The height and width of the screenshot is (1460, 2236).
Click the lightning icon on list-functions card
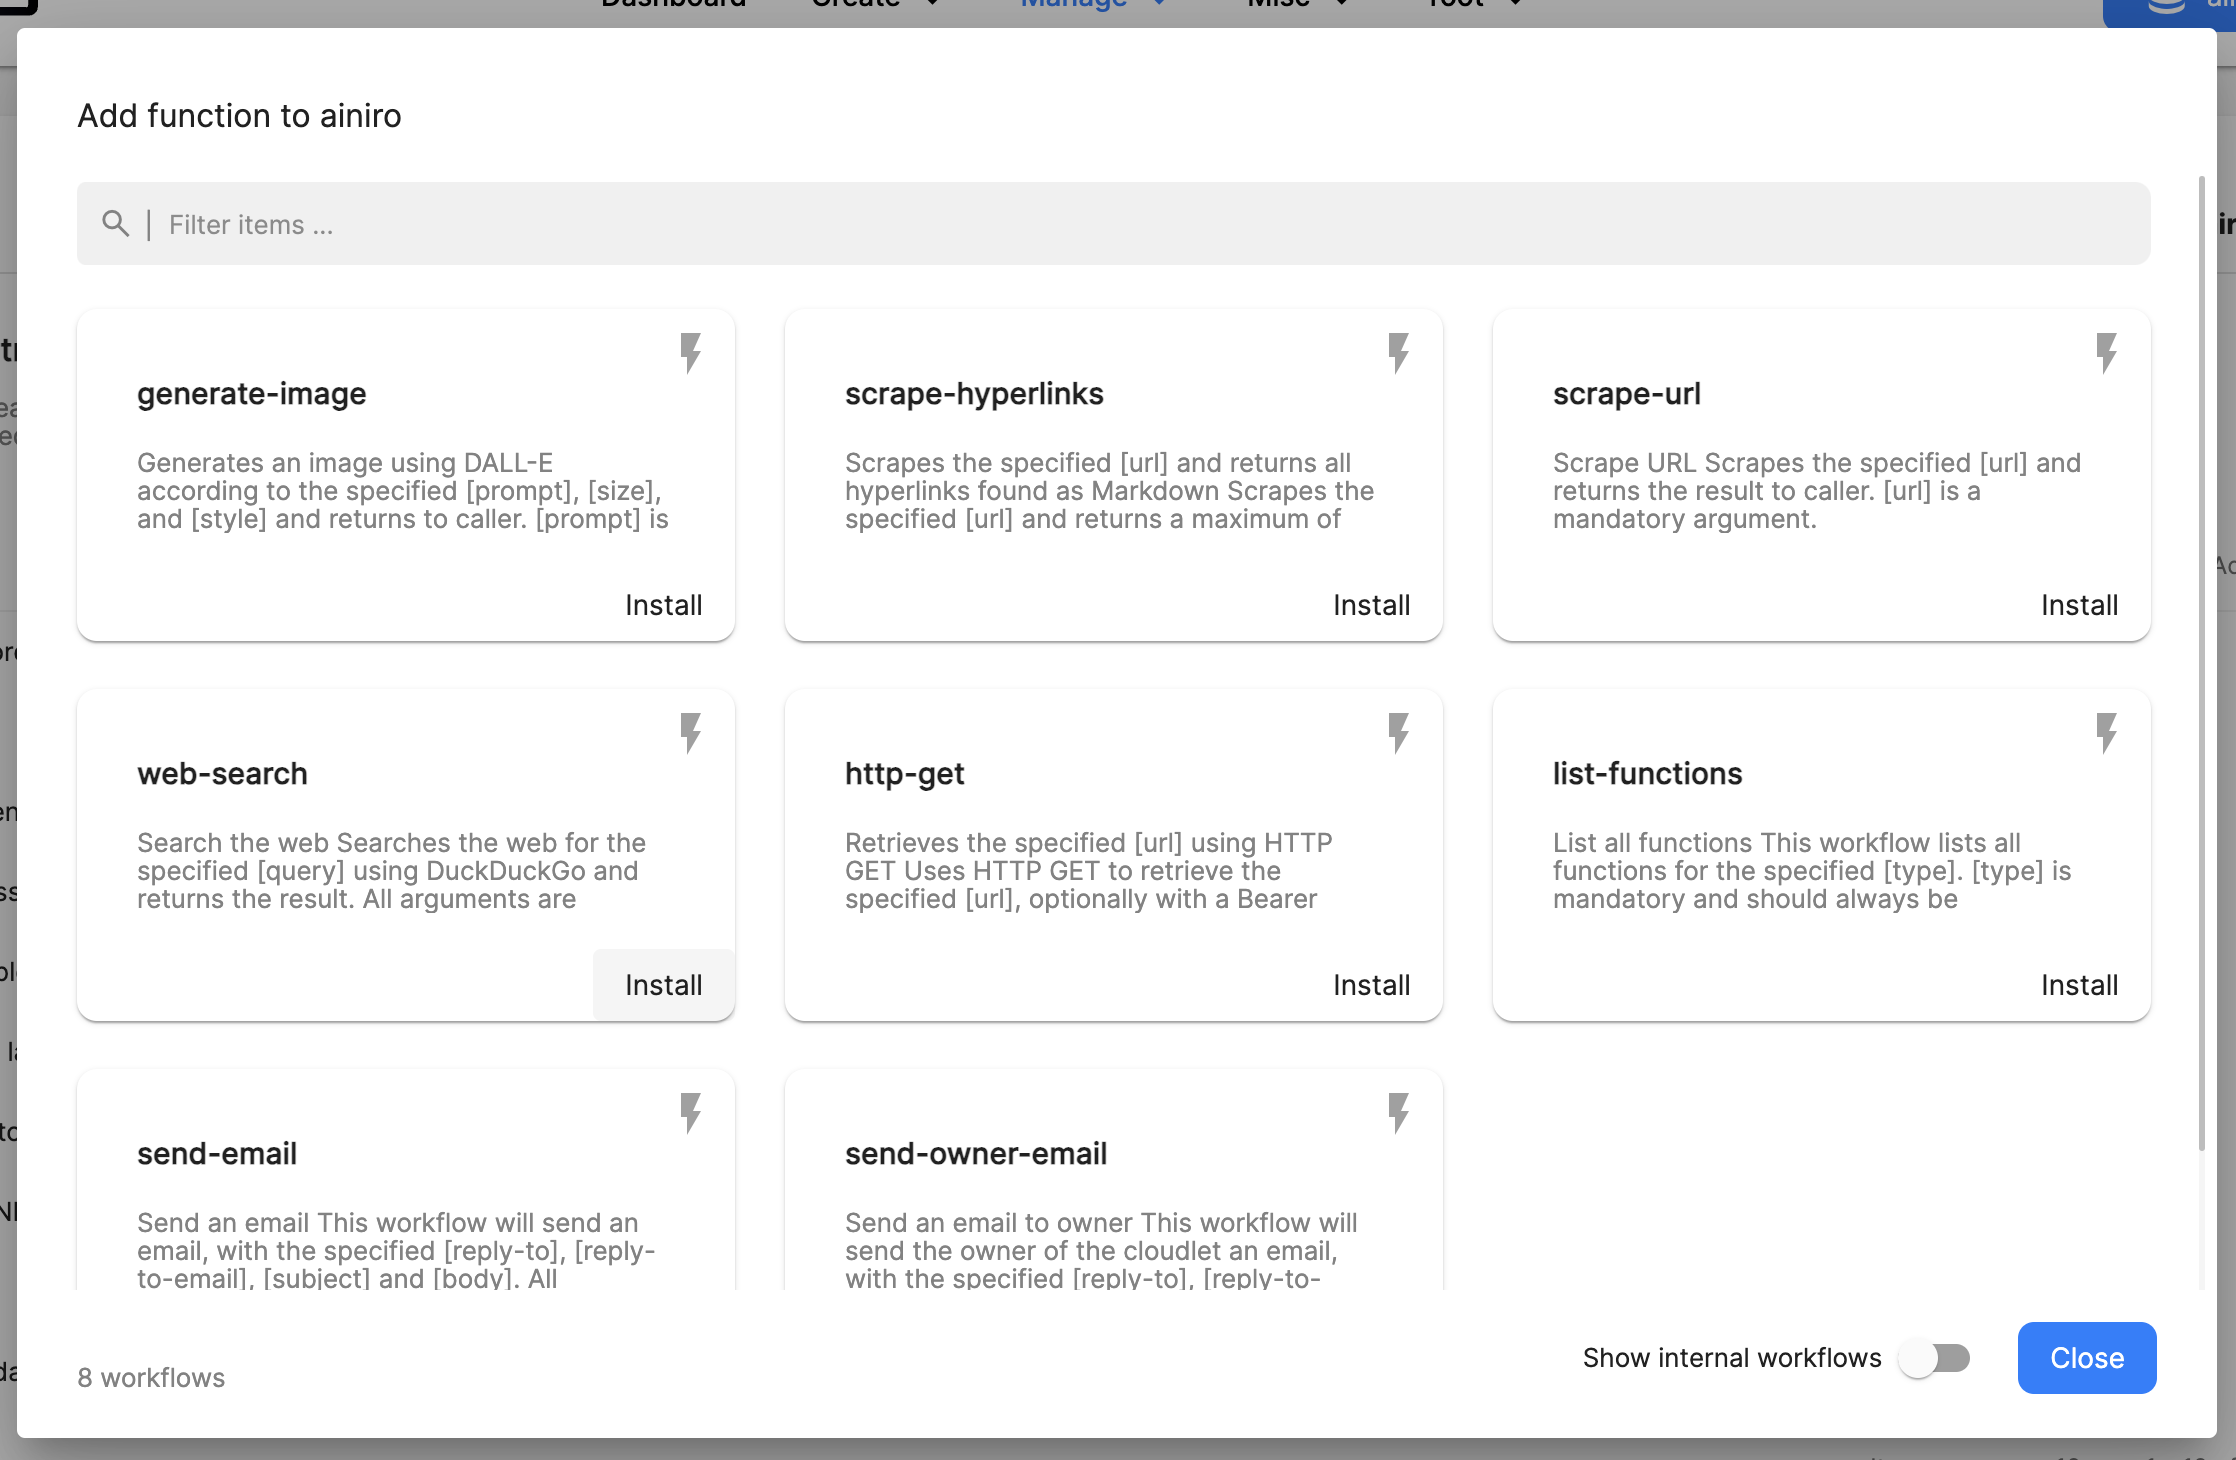pos(2107,733)
